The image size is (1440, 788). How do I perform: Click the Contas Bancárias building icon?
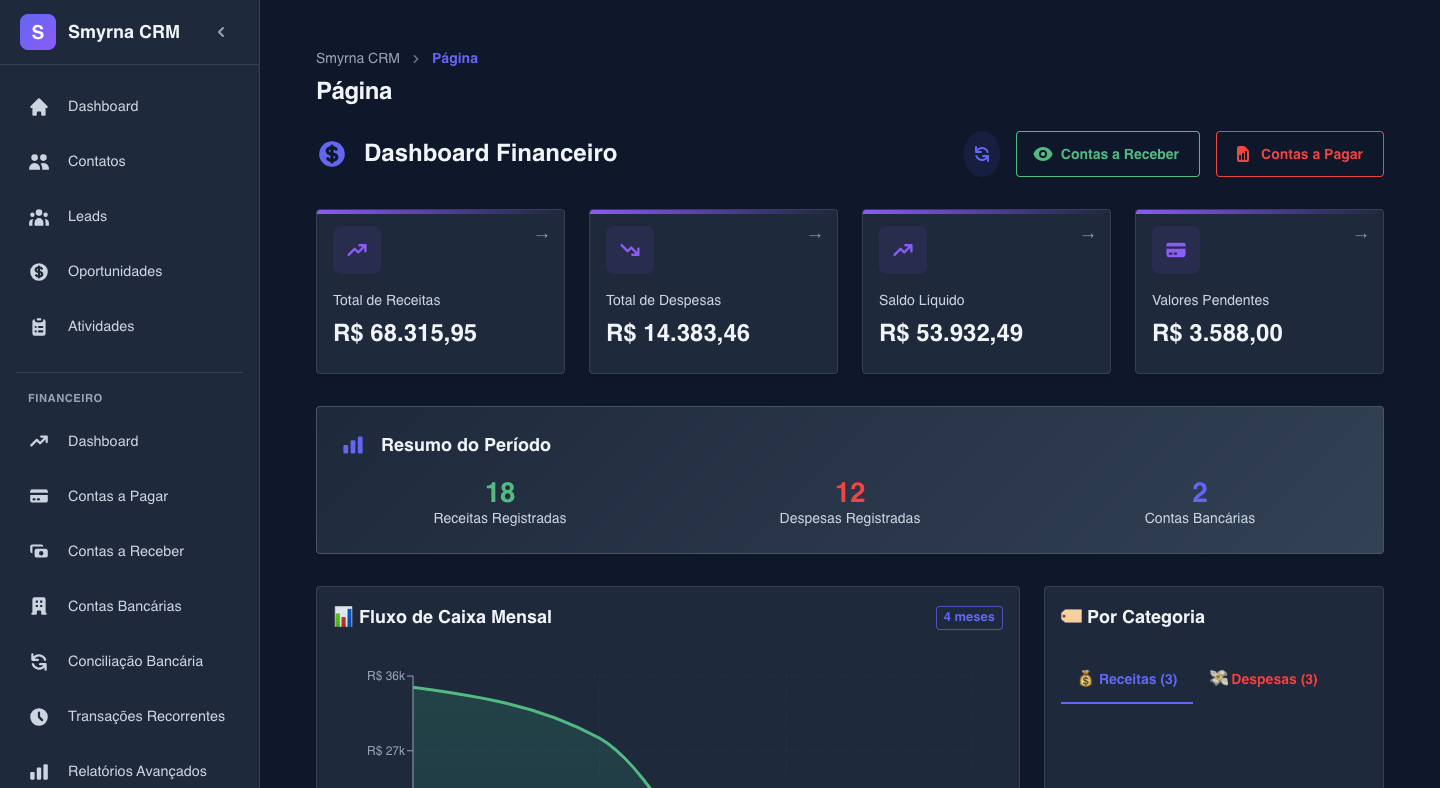[39, 607]
